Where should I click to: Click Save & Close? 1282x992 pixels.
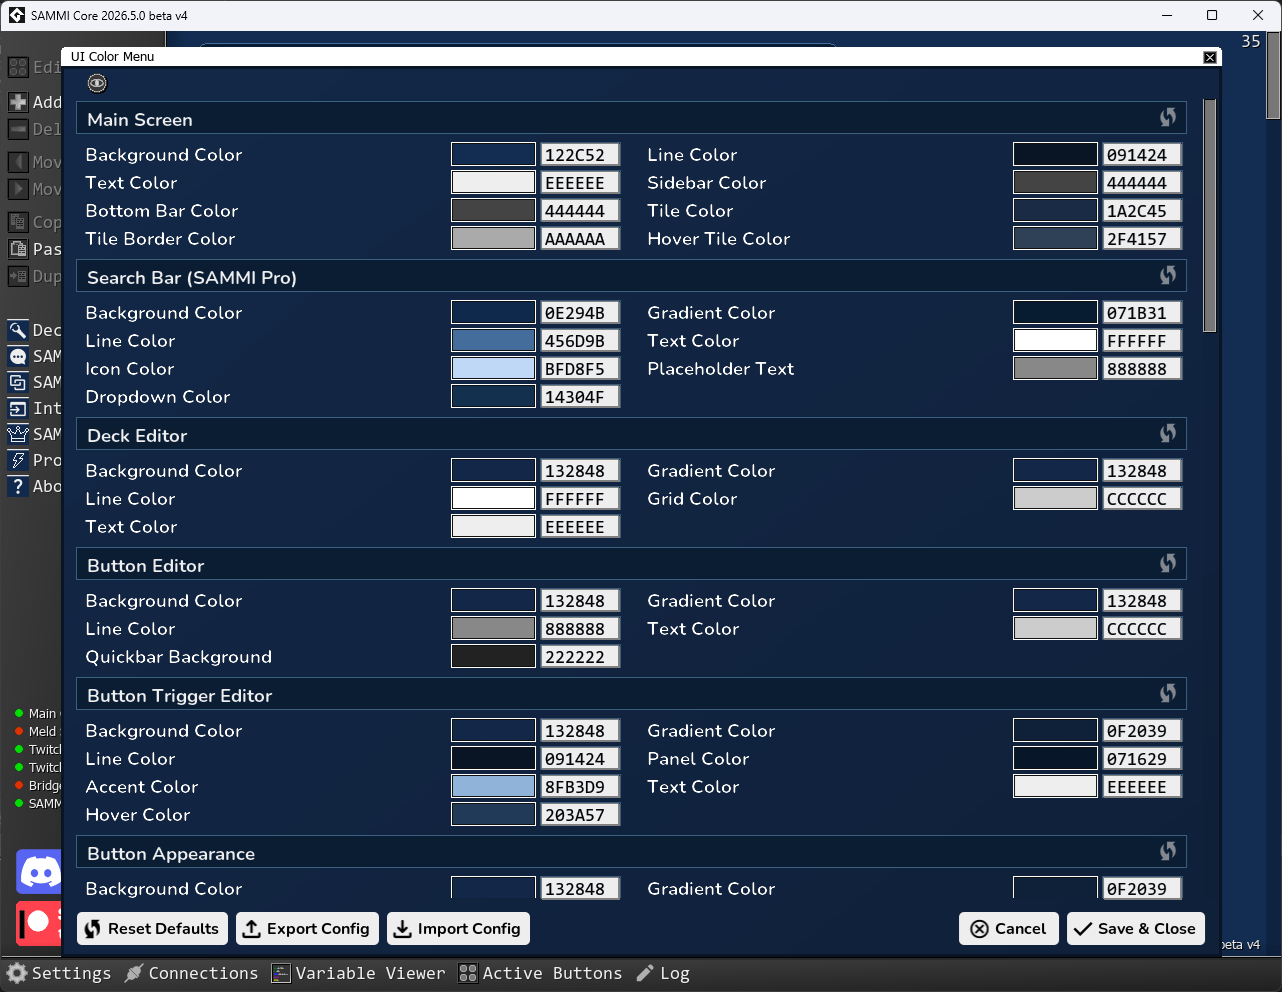pos(1136,929)
